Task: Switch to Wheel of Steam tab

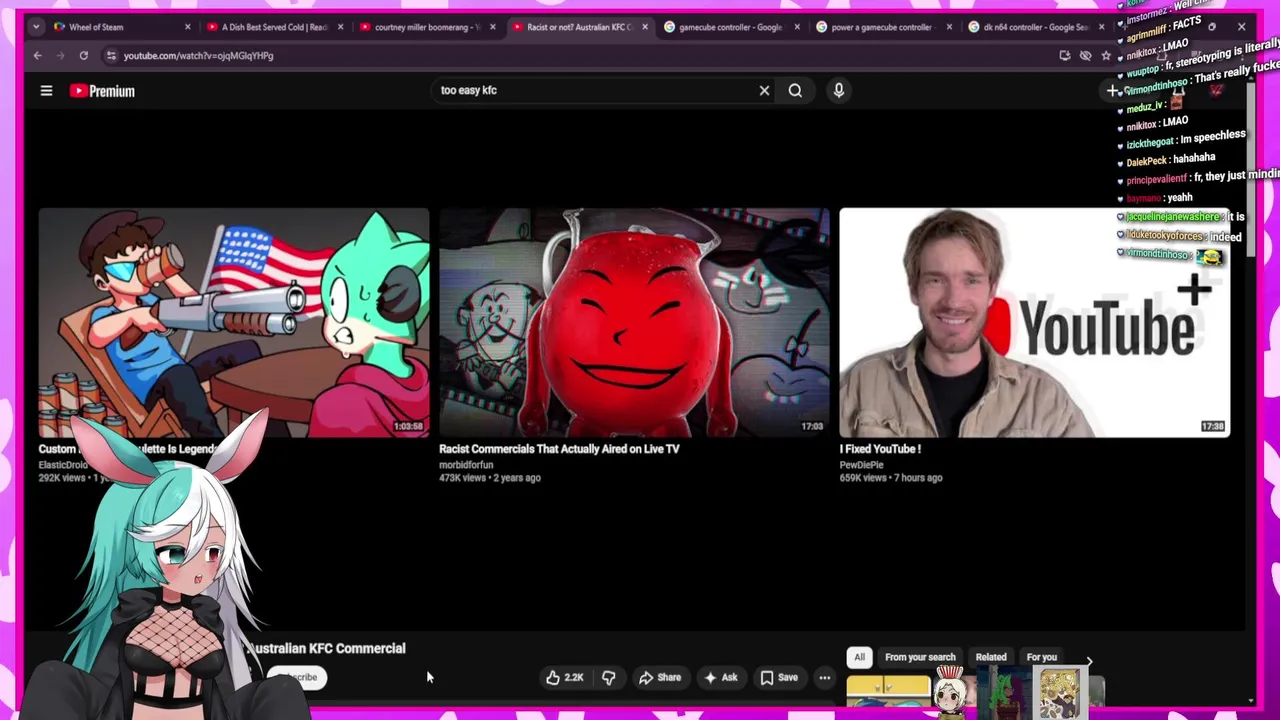Action: (120, 27)
